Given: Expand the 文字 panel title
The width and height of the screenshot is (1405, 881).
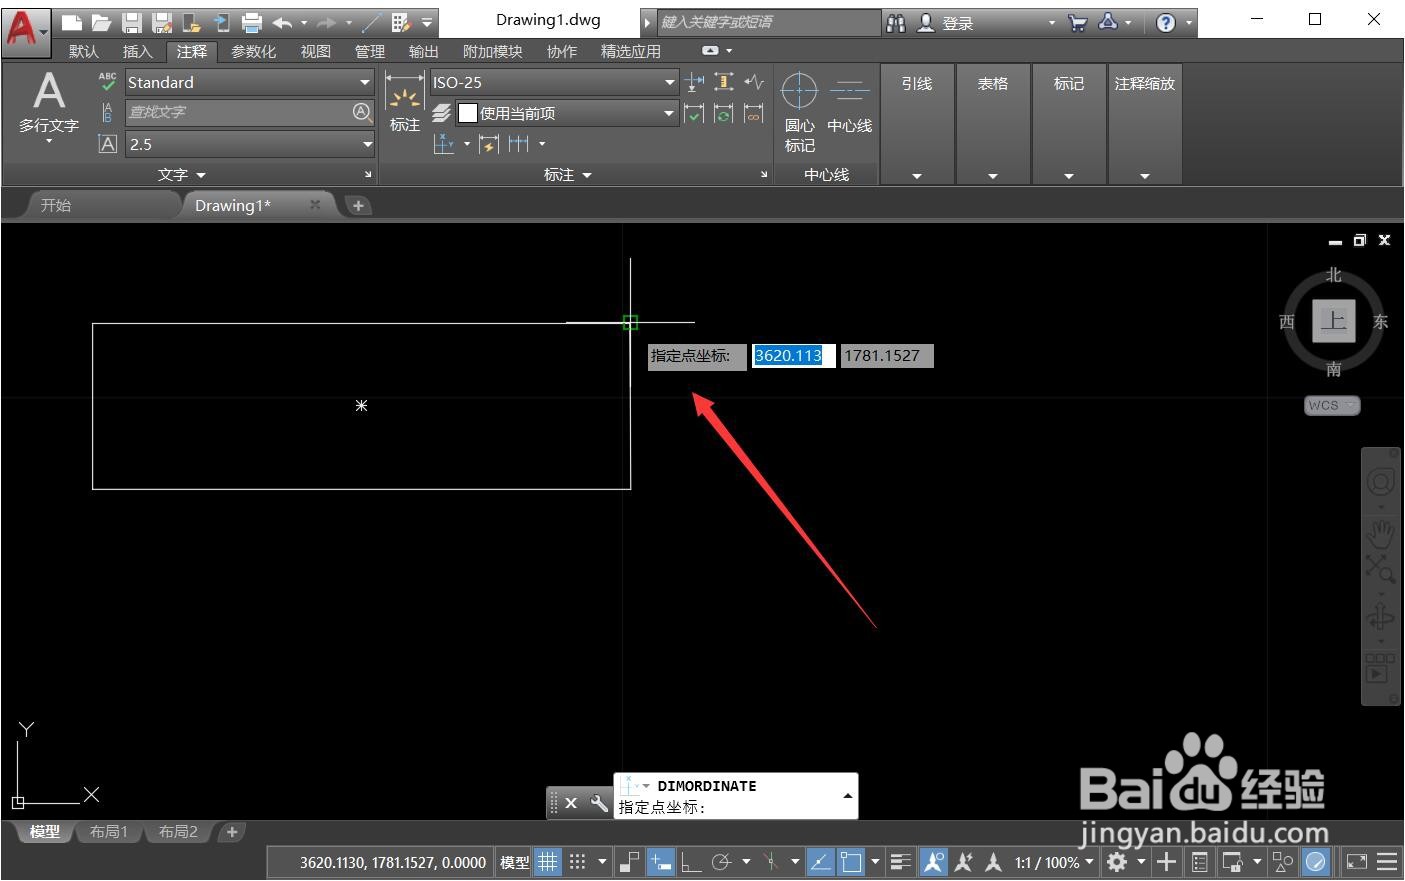Looking at the screenshot, I should point(181,174).
